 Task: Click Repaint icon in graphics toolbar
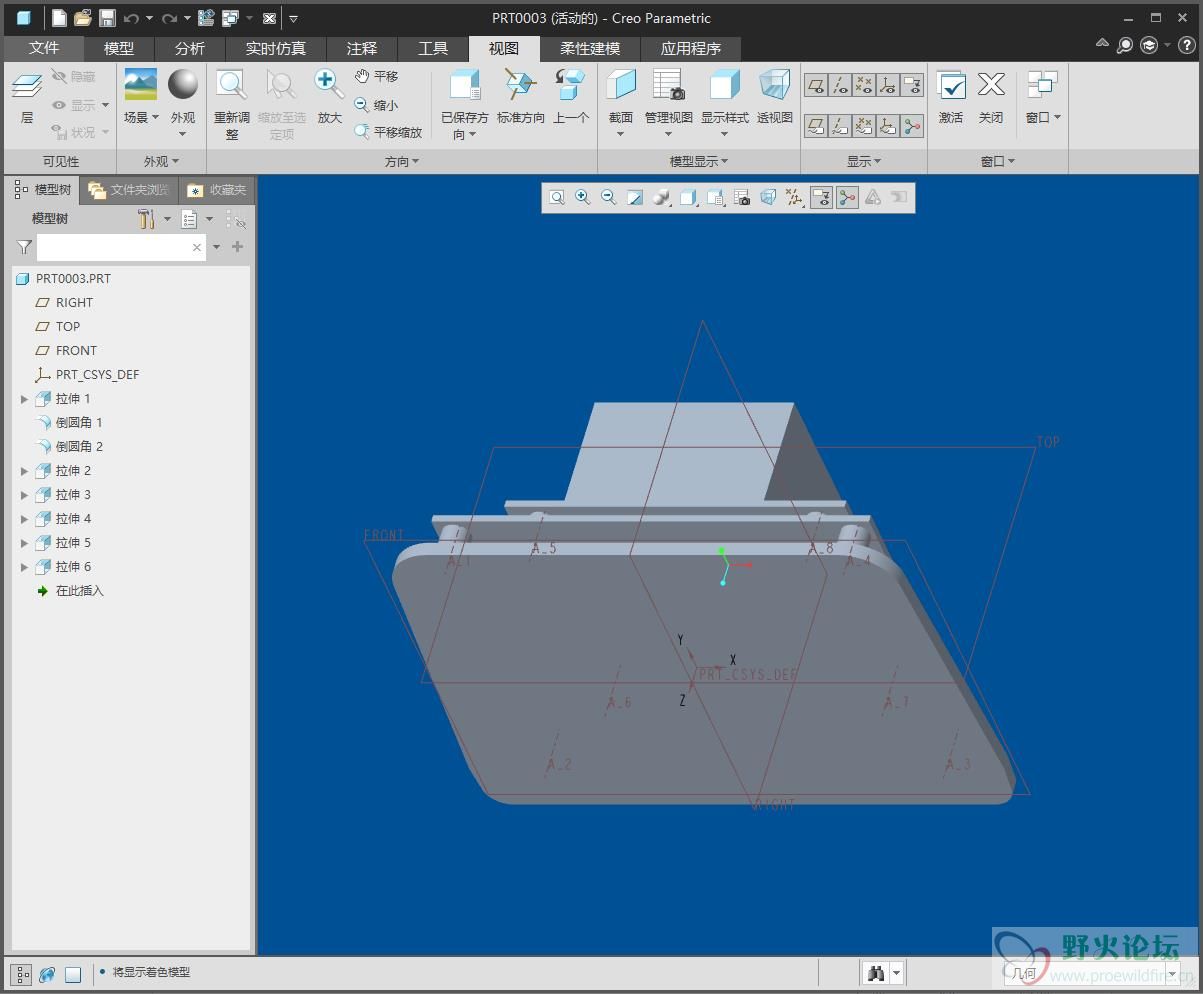click(x=635, y=198)
